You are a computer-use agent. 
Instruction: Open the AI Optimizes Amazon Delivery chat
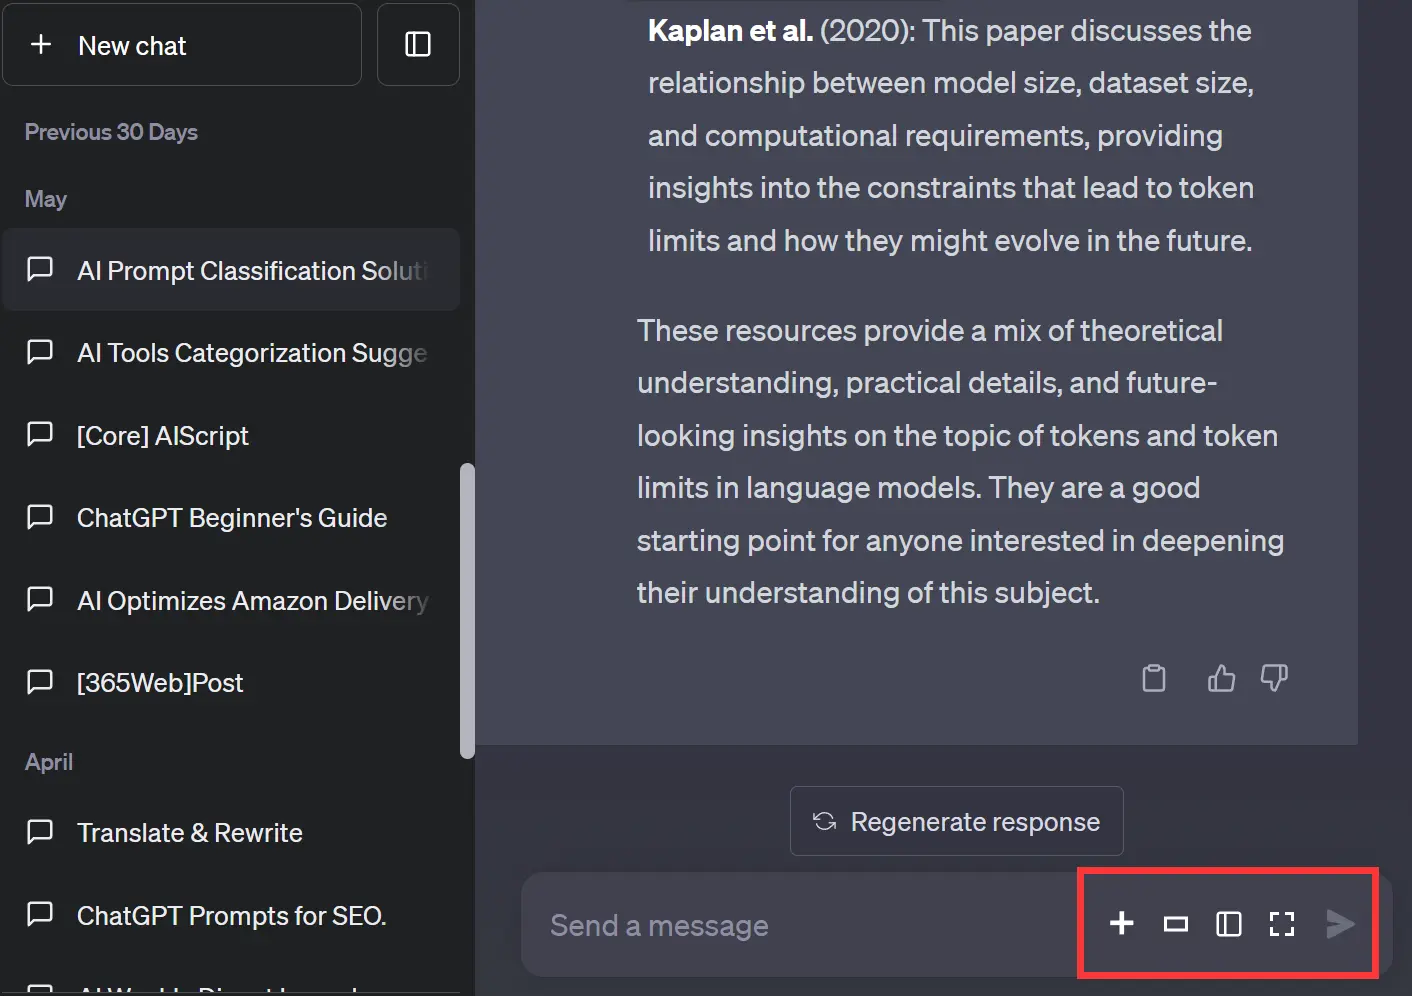tap(231, 600)
